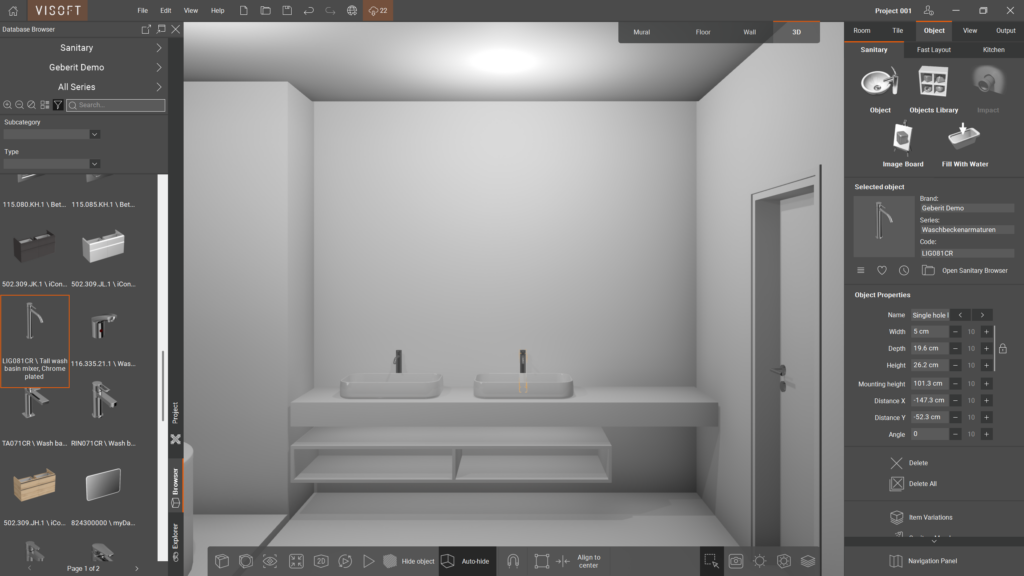
Task: Show history with the clock icon
Action: point(904,270)
